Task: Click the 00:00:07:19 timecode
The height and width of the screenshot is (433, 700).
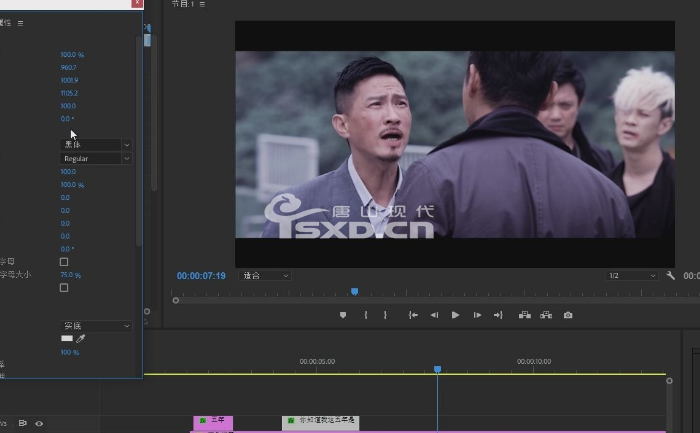Action: point(201,276)
